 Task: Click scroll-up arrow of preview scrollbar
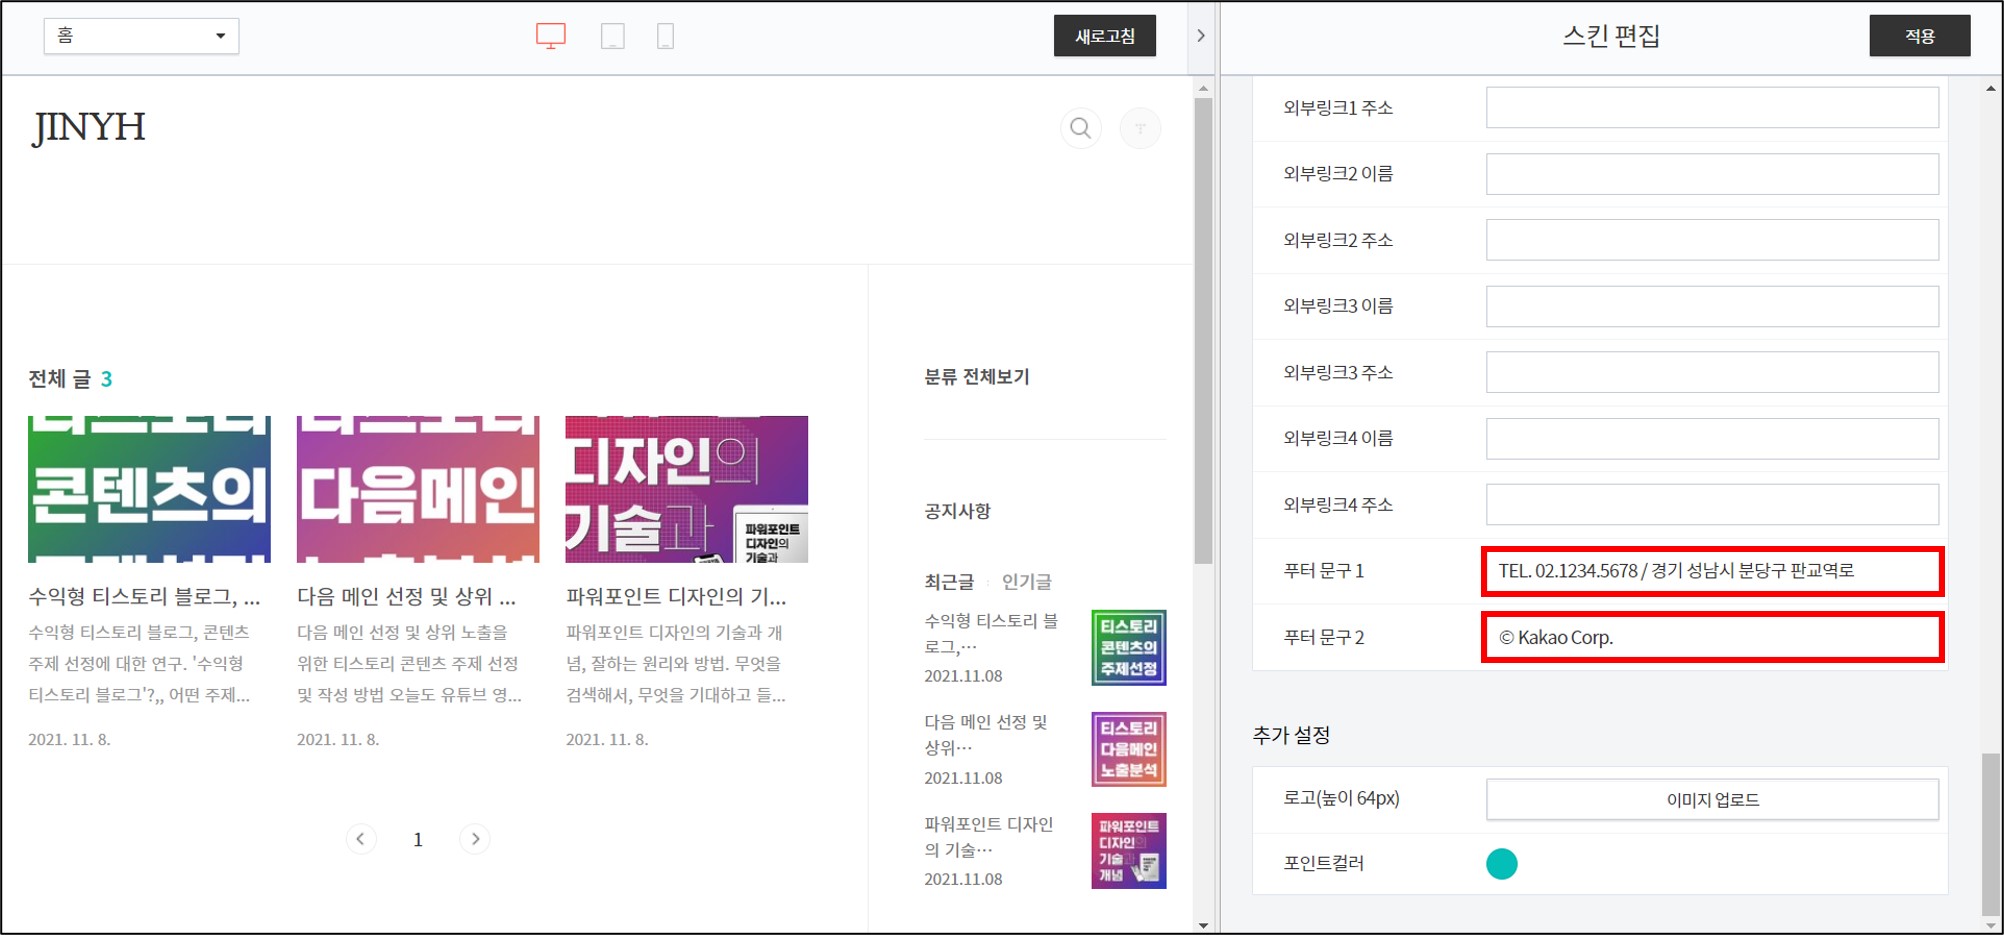(1203, 89)
